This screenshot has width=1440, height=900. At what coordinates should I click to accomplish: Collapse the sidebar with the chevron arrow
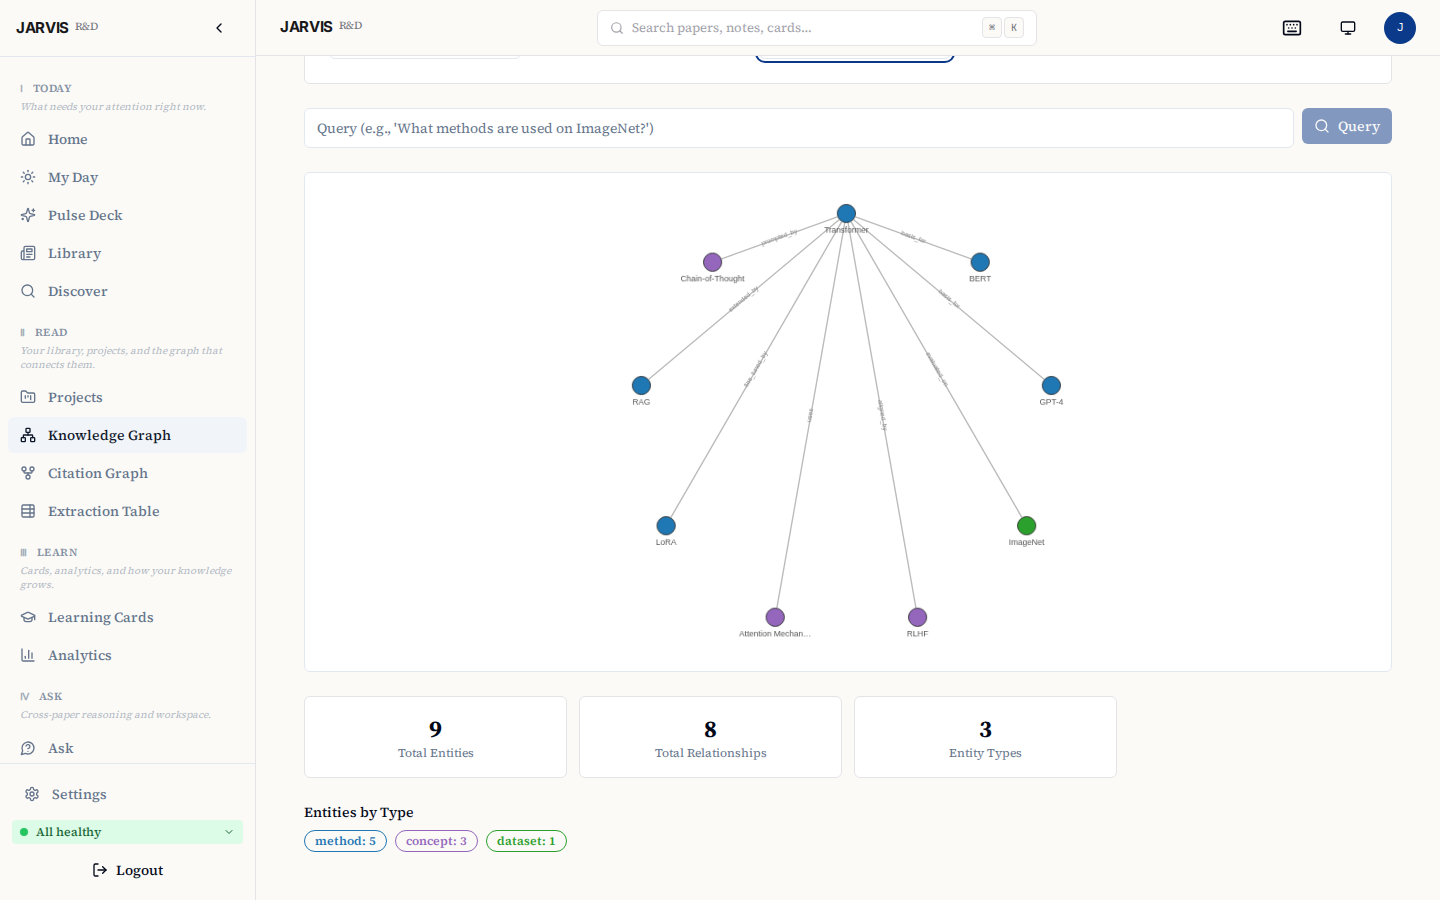point(219,28)
